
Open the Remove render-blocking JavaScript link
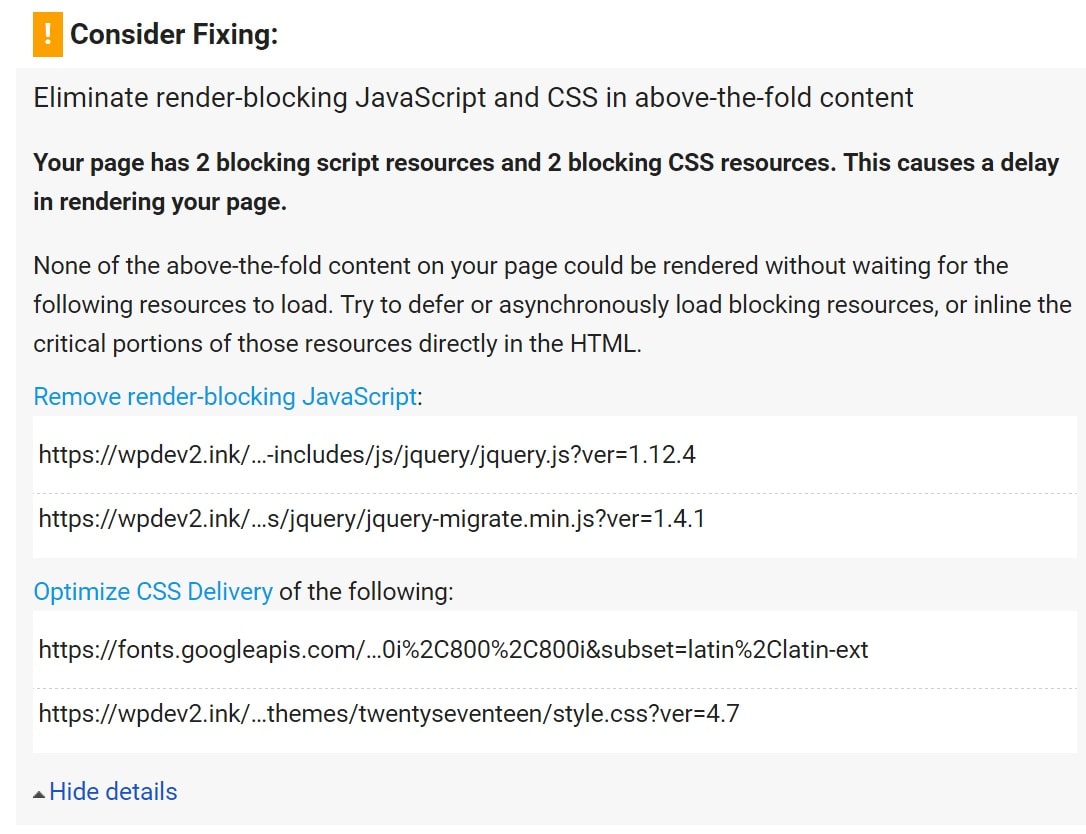[223, 397]
